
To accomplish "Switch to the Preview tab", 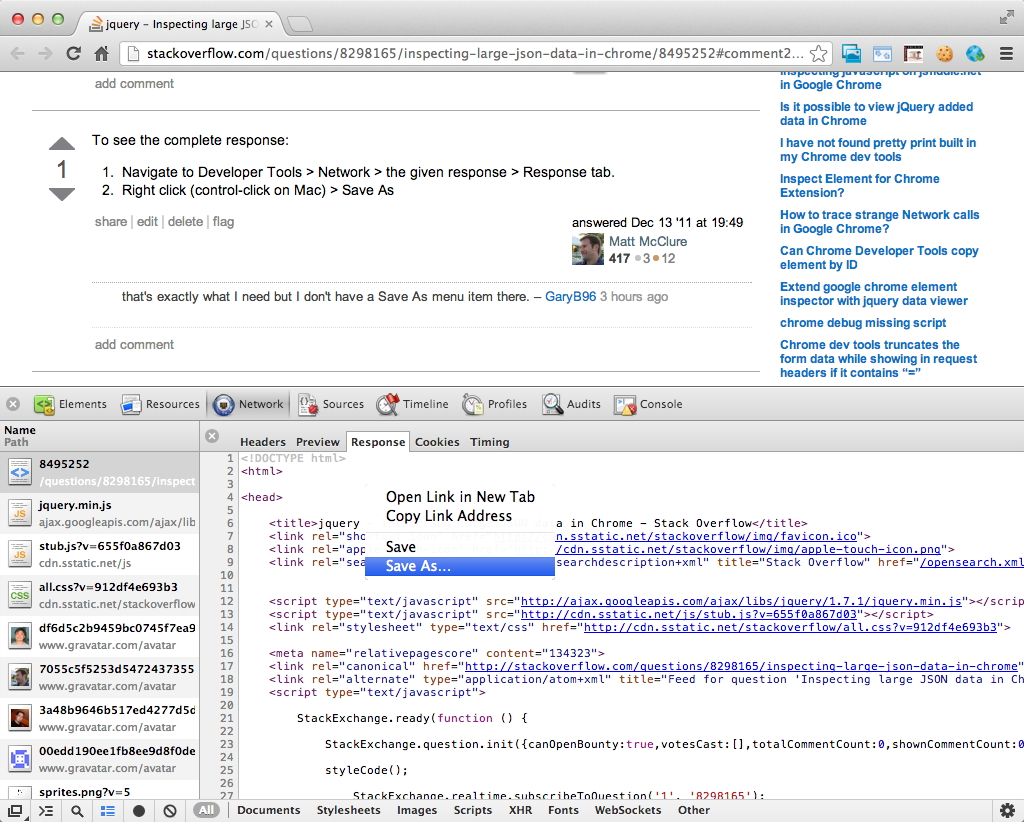I will (317, 442).
